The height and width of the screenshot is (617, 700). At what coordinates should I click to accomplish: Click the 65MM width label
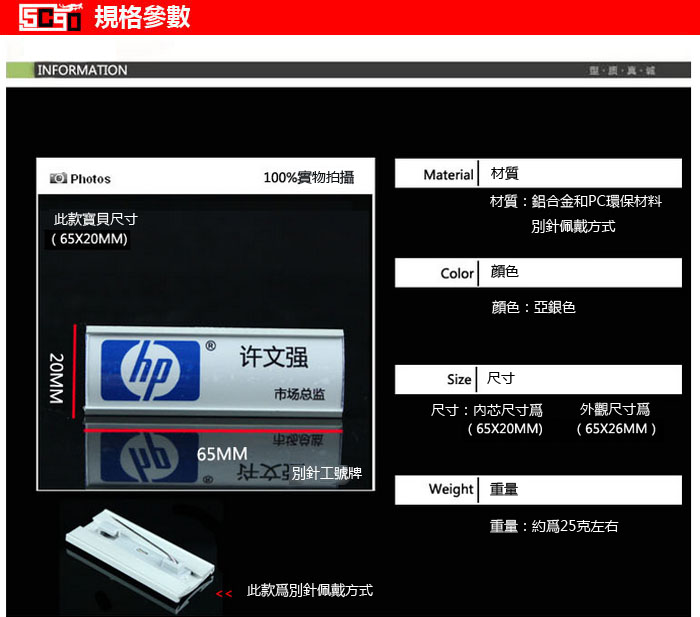pos(222,454)
